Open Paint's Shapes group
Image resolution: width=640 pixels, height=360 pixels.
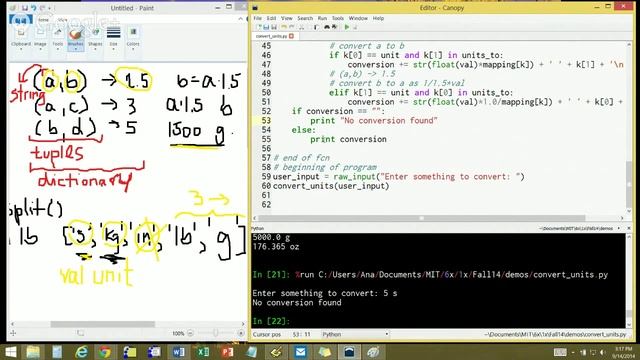click(95, 39)
